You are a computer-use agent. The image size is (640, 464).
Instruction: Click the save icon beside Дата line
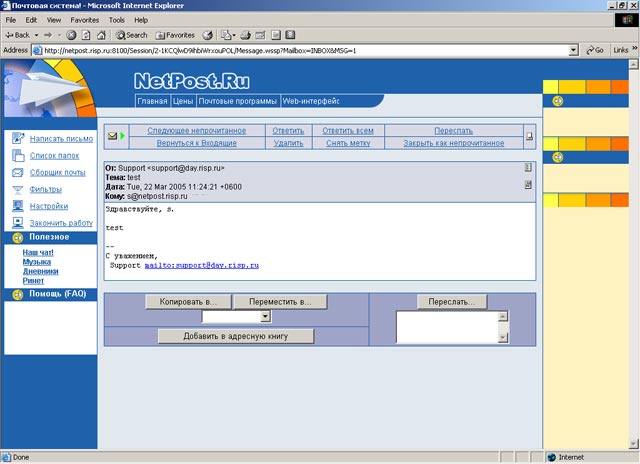pyautogui.click(x=528, y=185)
